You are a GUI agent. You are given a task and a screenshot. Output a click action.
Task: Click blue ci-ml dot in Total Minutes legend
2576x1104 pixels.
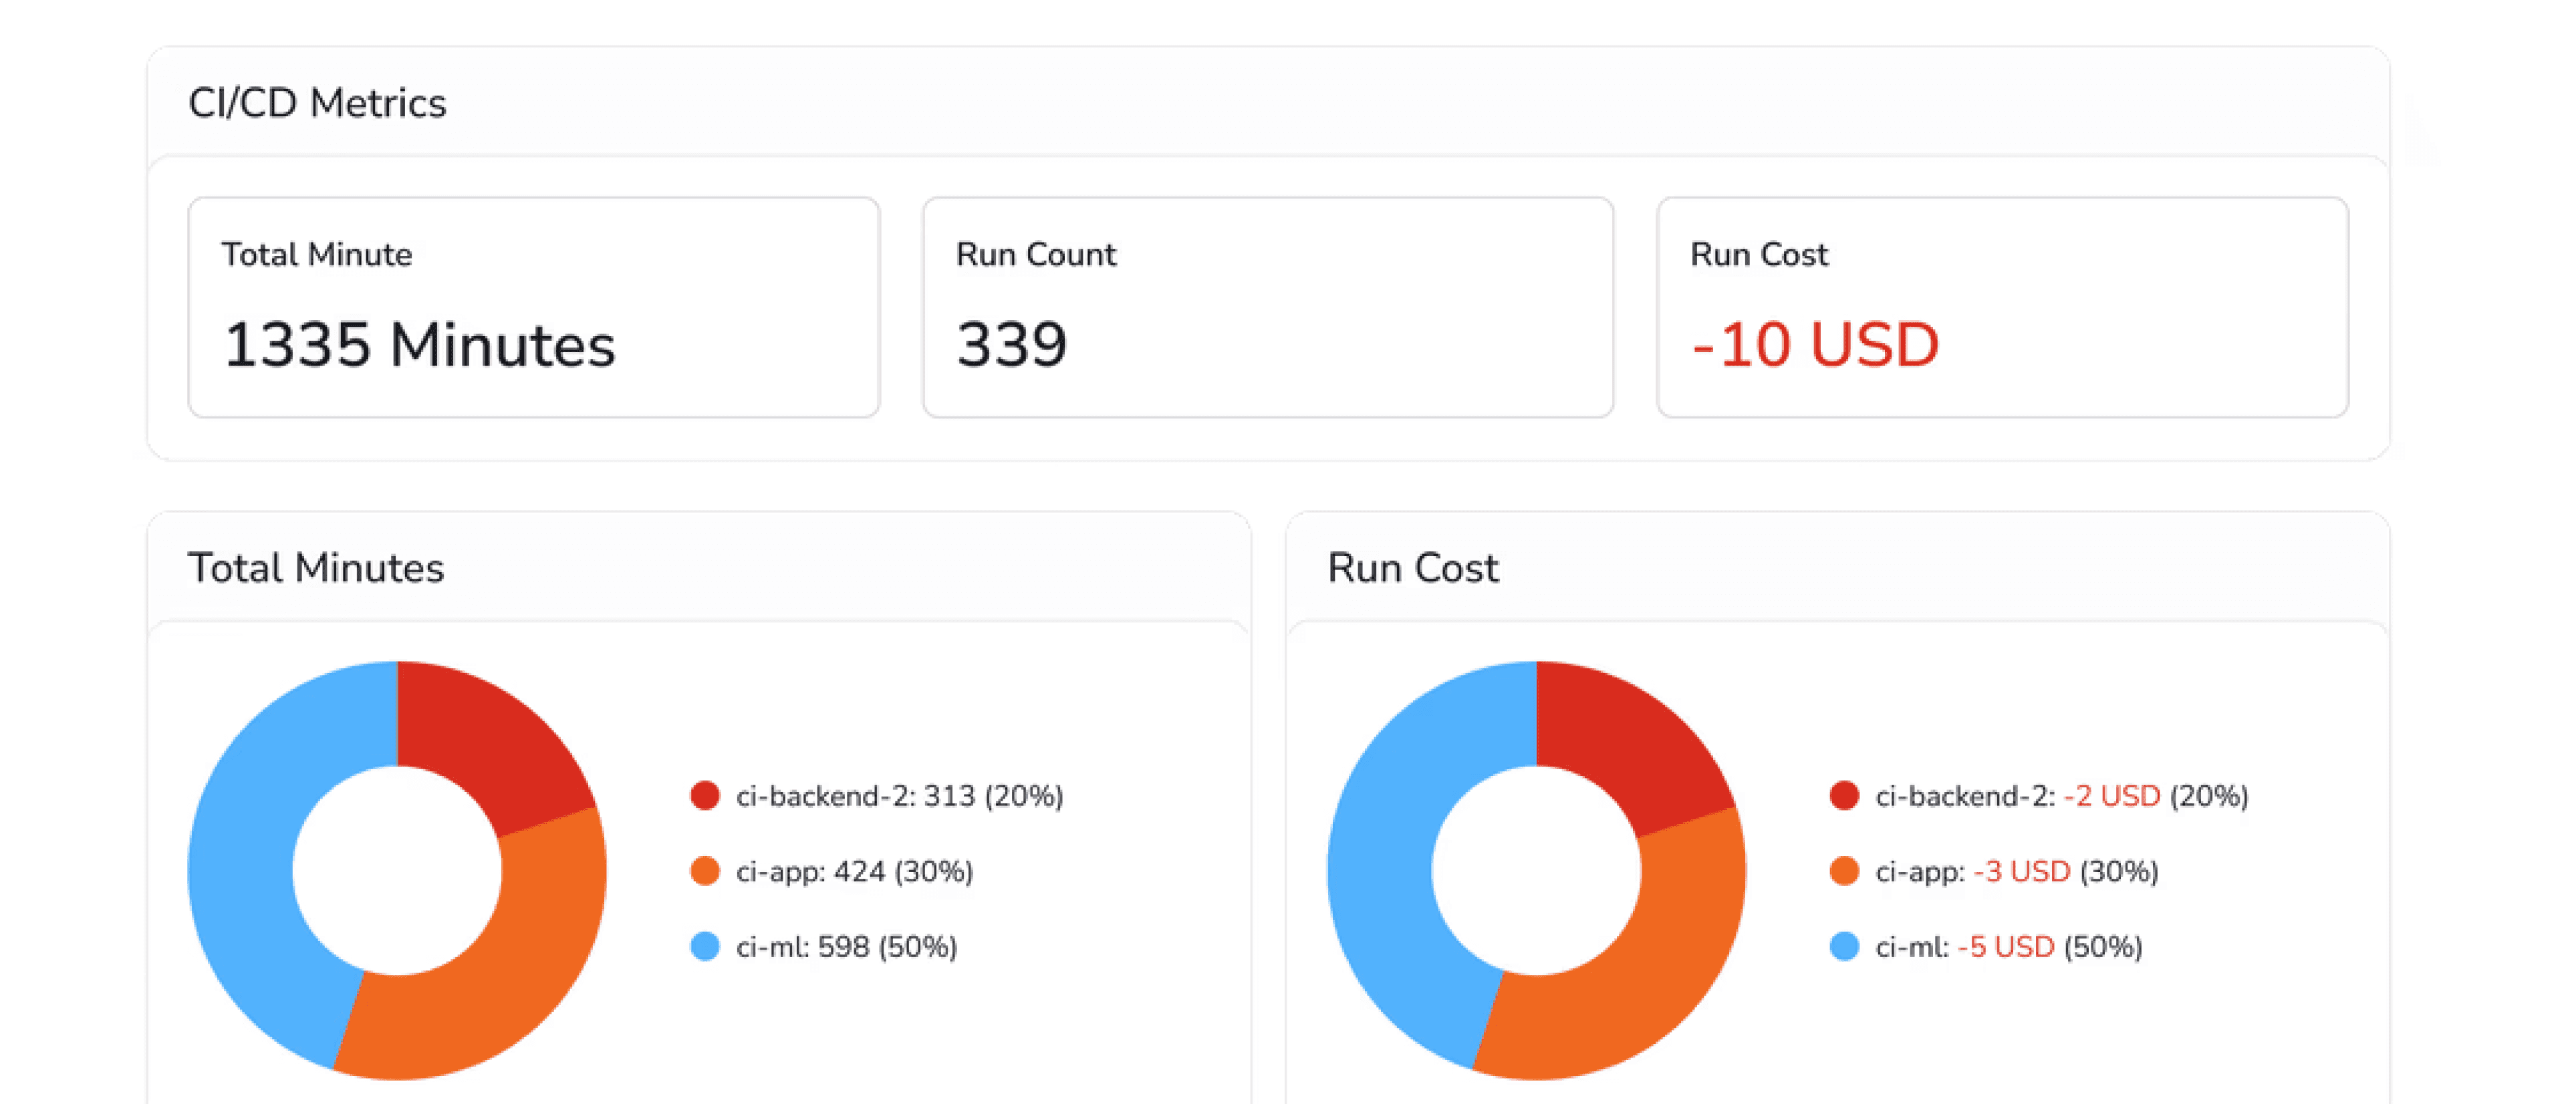[705, 946]
